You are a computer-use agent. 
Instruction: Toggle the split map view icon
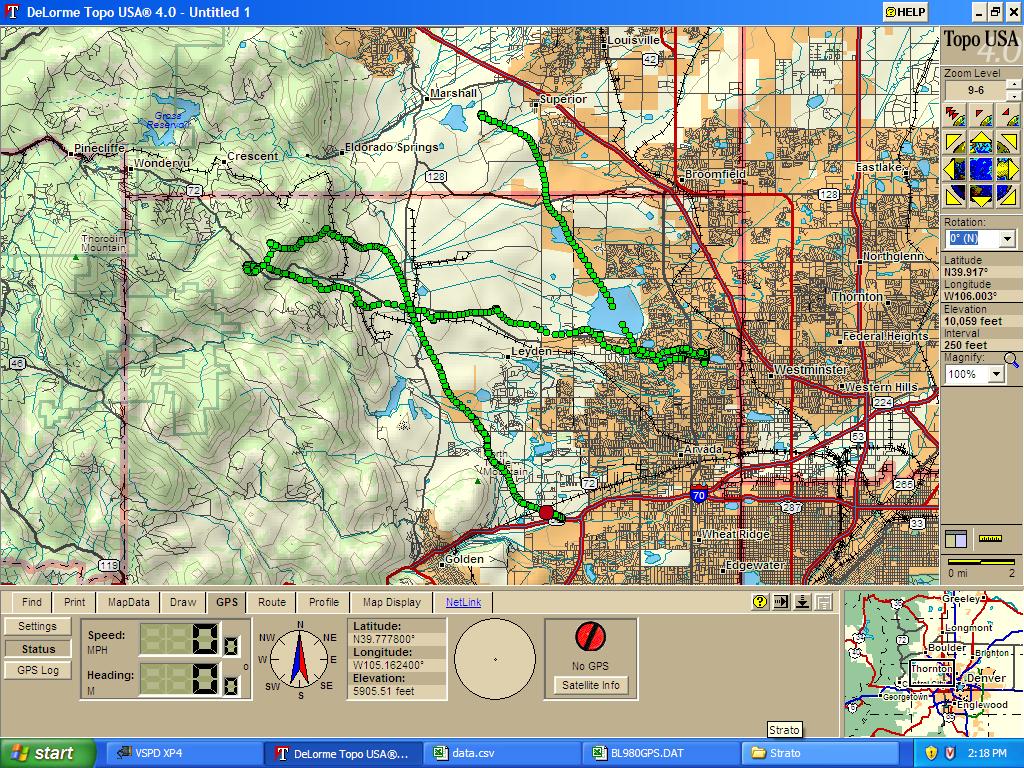(956, 539)
